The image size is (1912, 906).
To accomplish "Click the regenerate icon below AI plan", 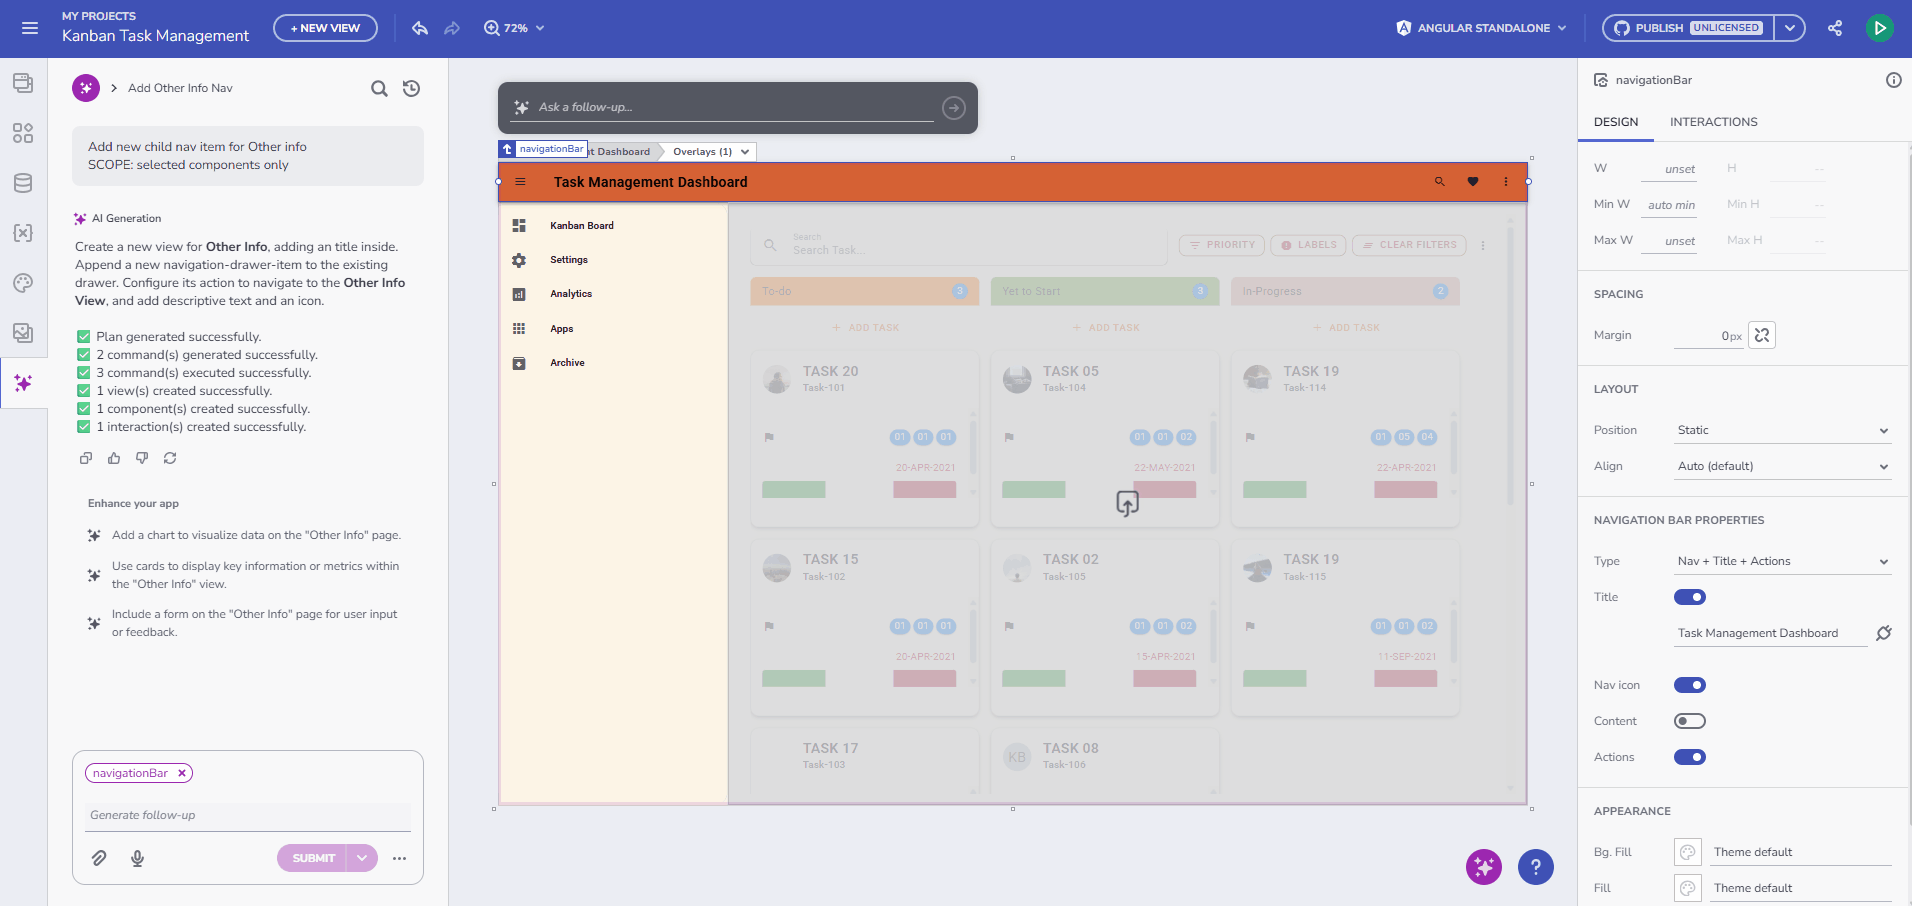I will point(169,458).
